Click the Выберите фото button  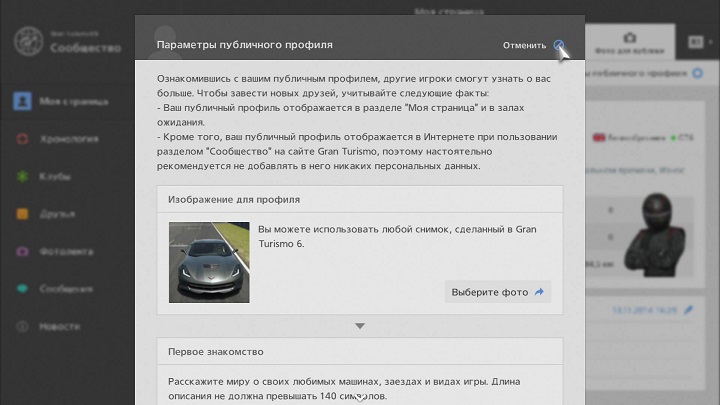pyautogui.click(x=498, y=292)
